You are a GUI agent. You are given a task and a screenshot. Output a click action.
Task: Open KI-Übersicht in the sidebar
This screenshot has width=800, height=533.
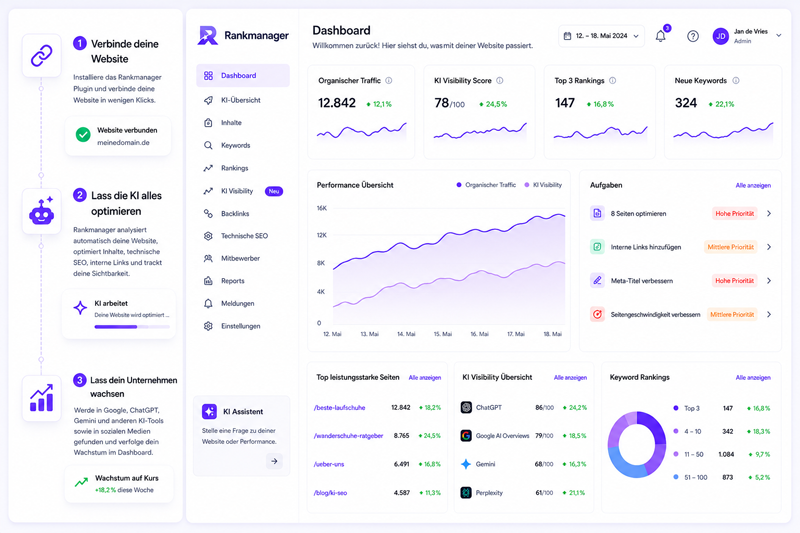click(x=243, y=100)
